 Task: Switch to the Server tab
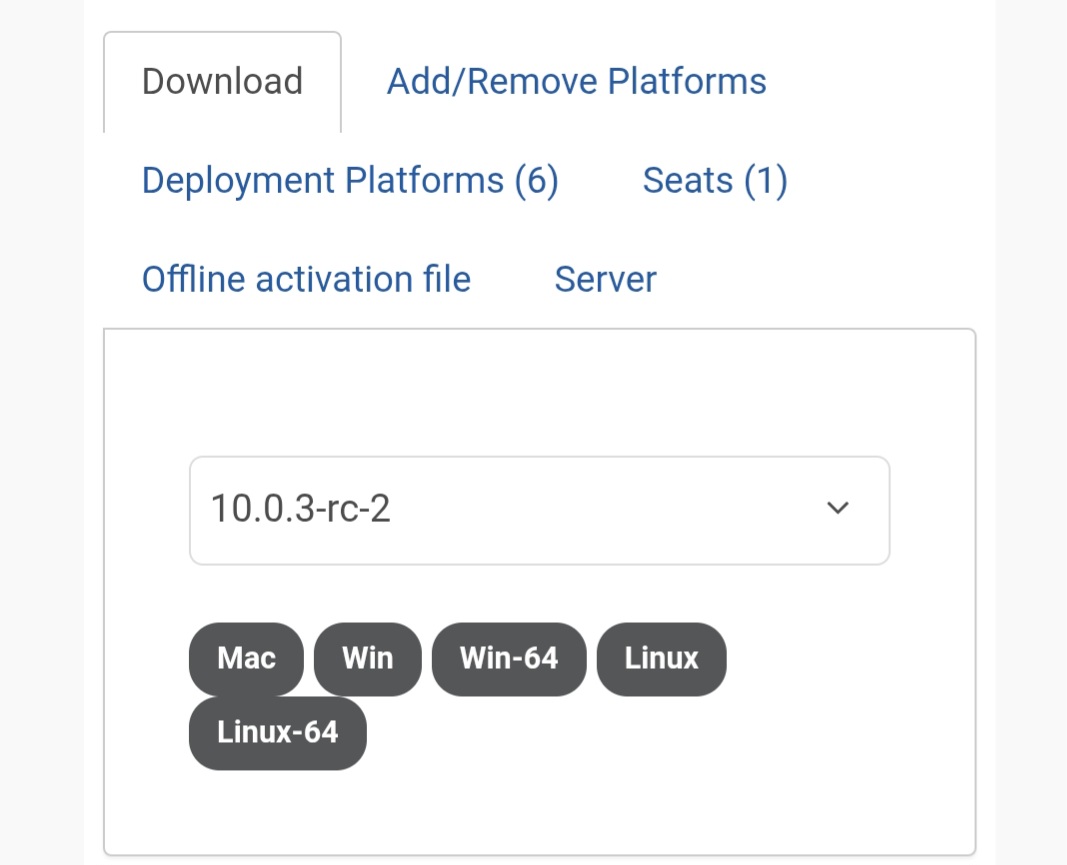pyautogui.click(x=605, y=279)
